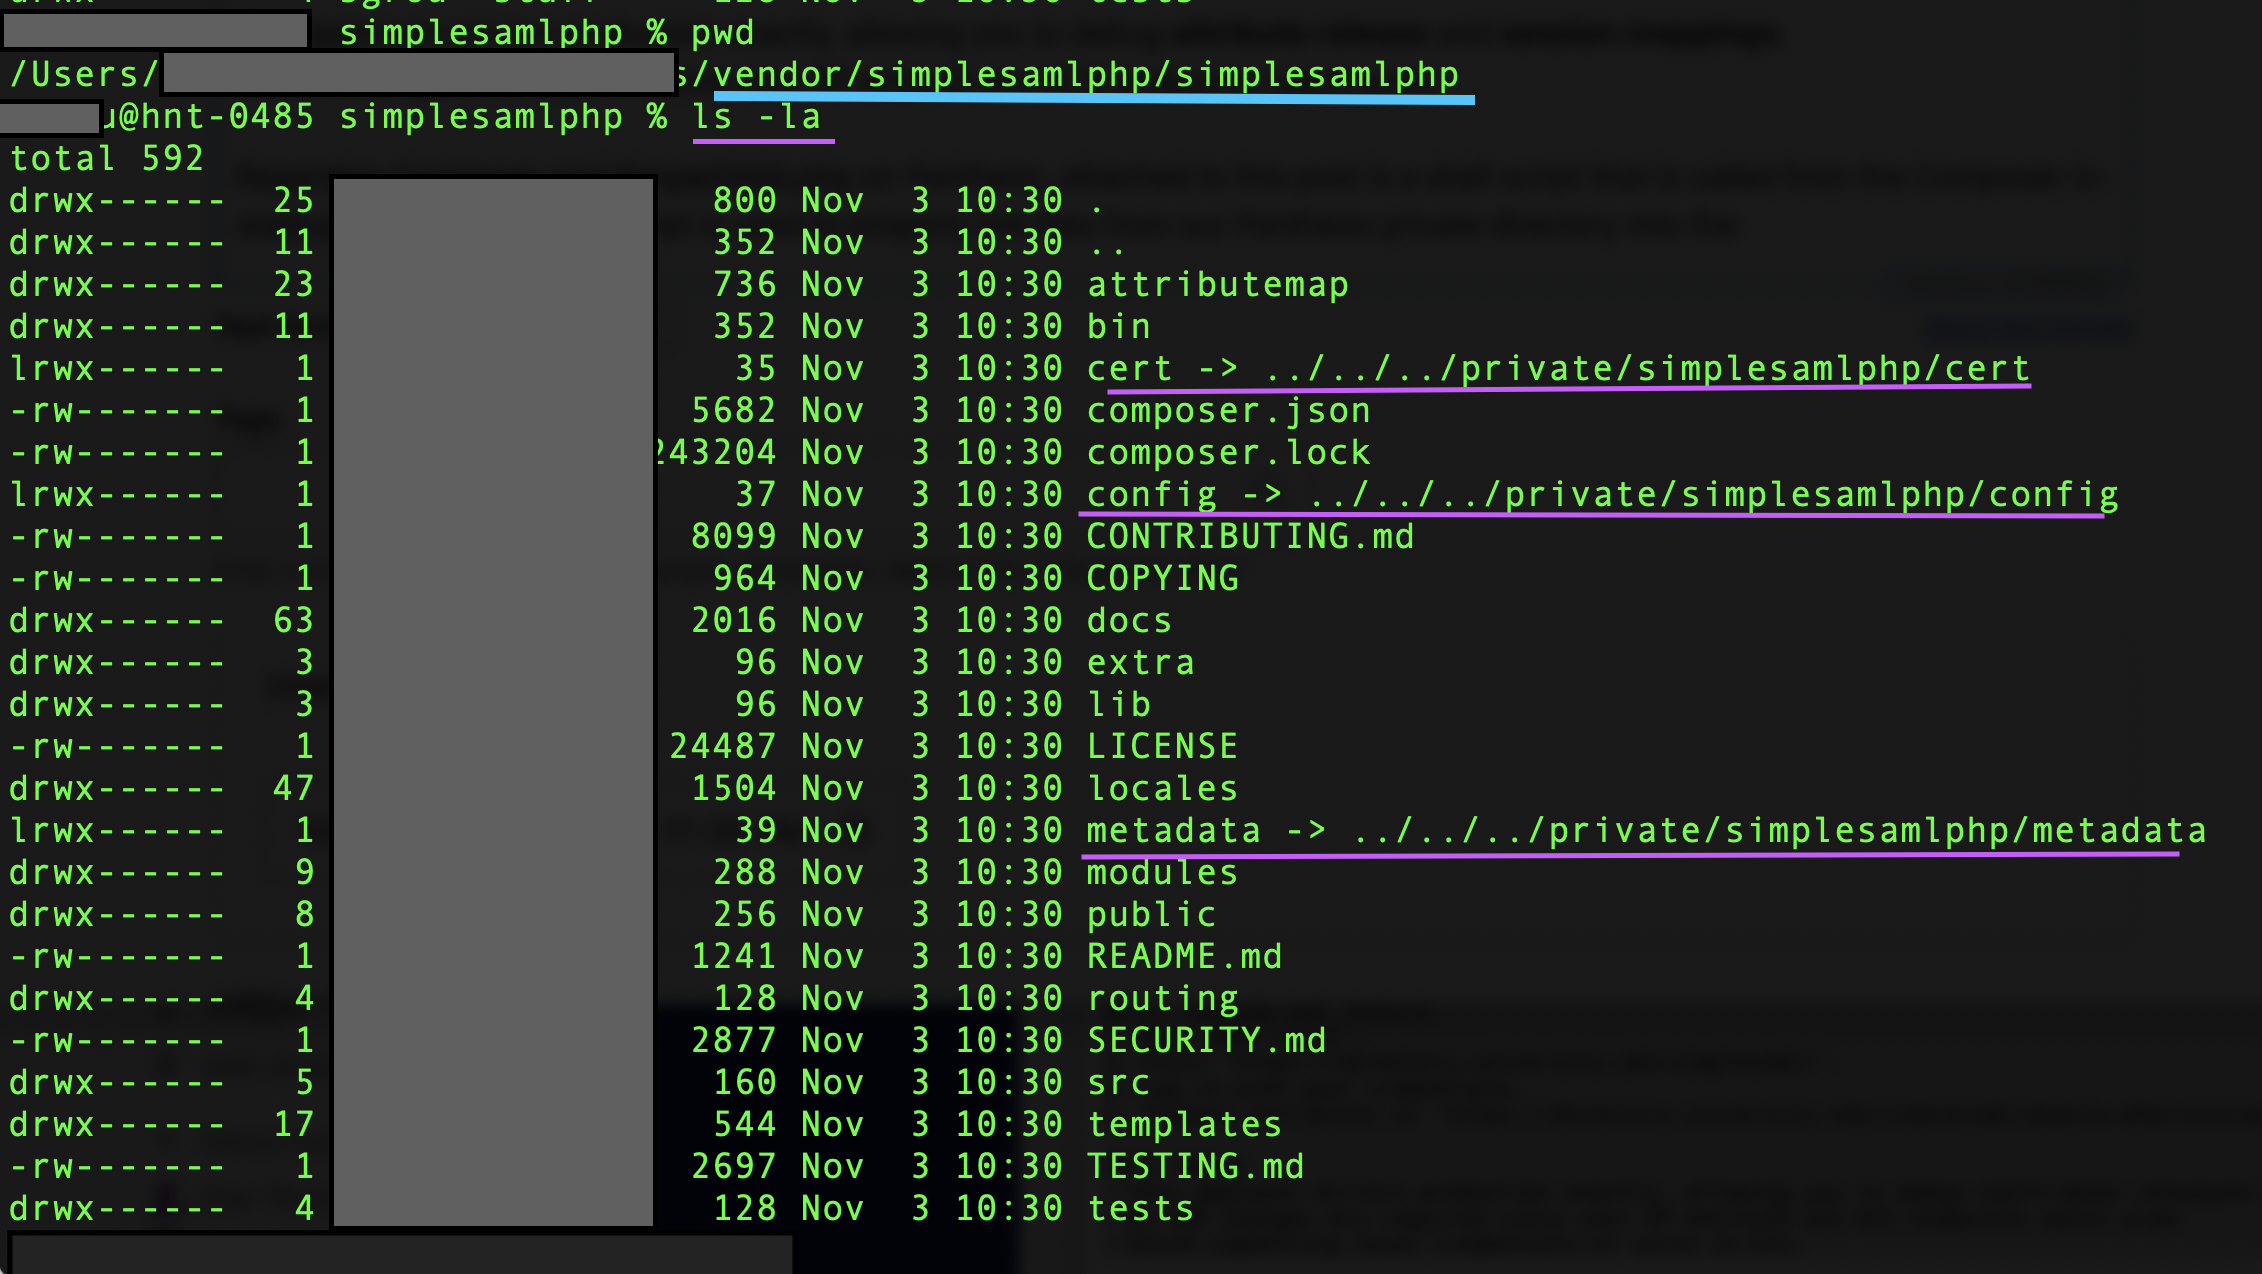The height and width of the screenshot is (1274, 2262).
Task: Select the TESTING.md file entry
Action: point(1194,1166)
